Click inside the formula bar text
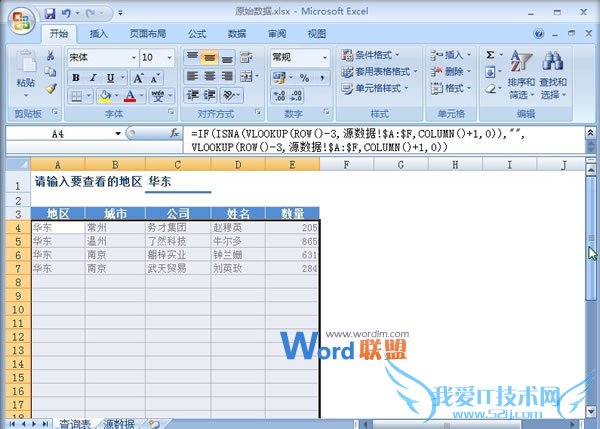600x429 pixels. point(384,140)
